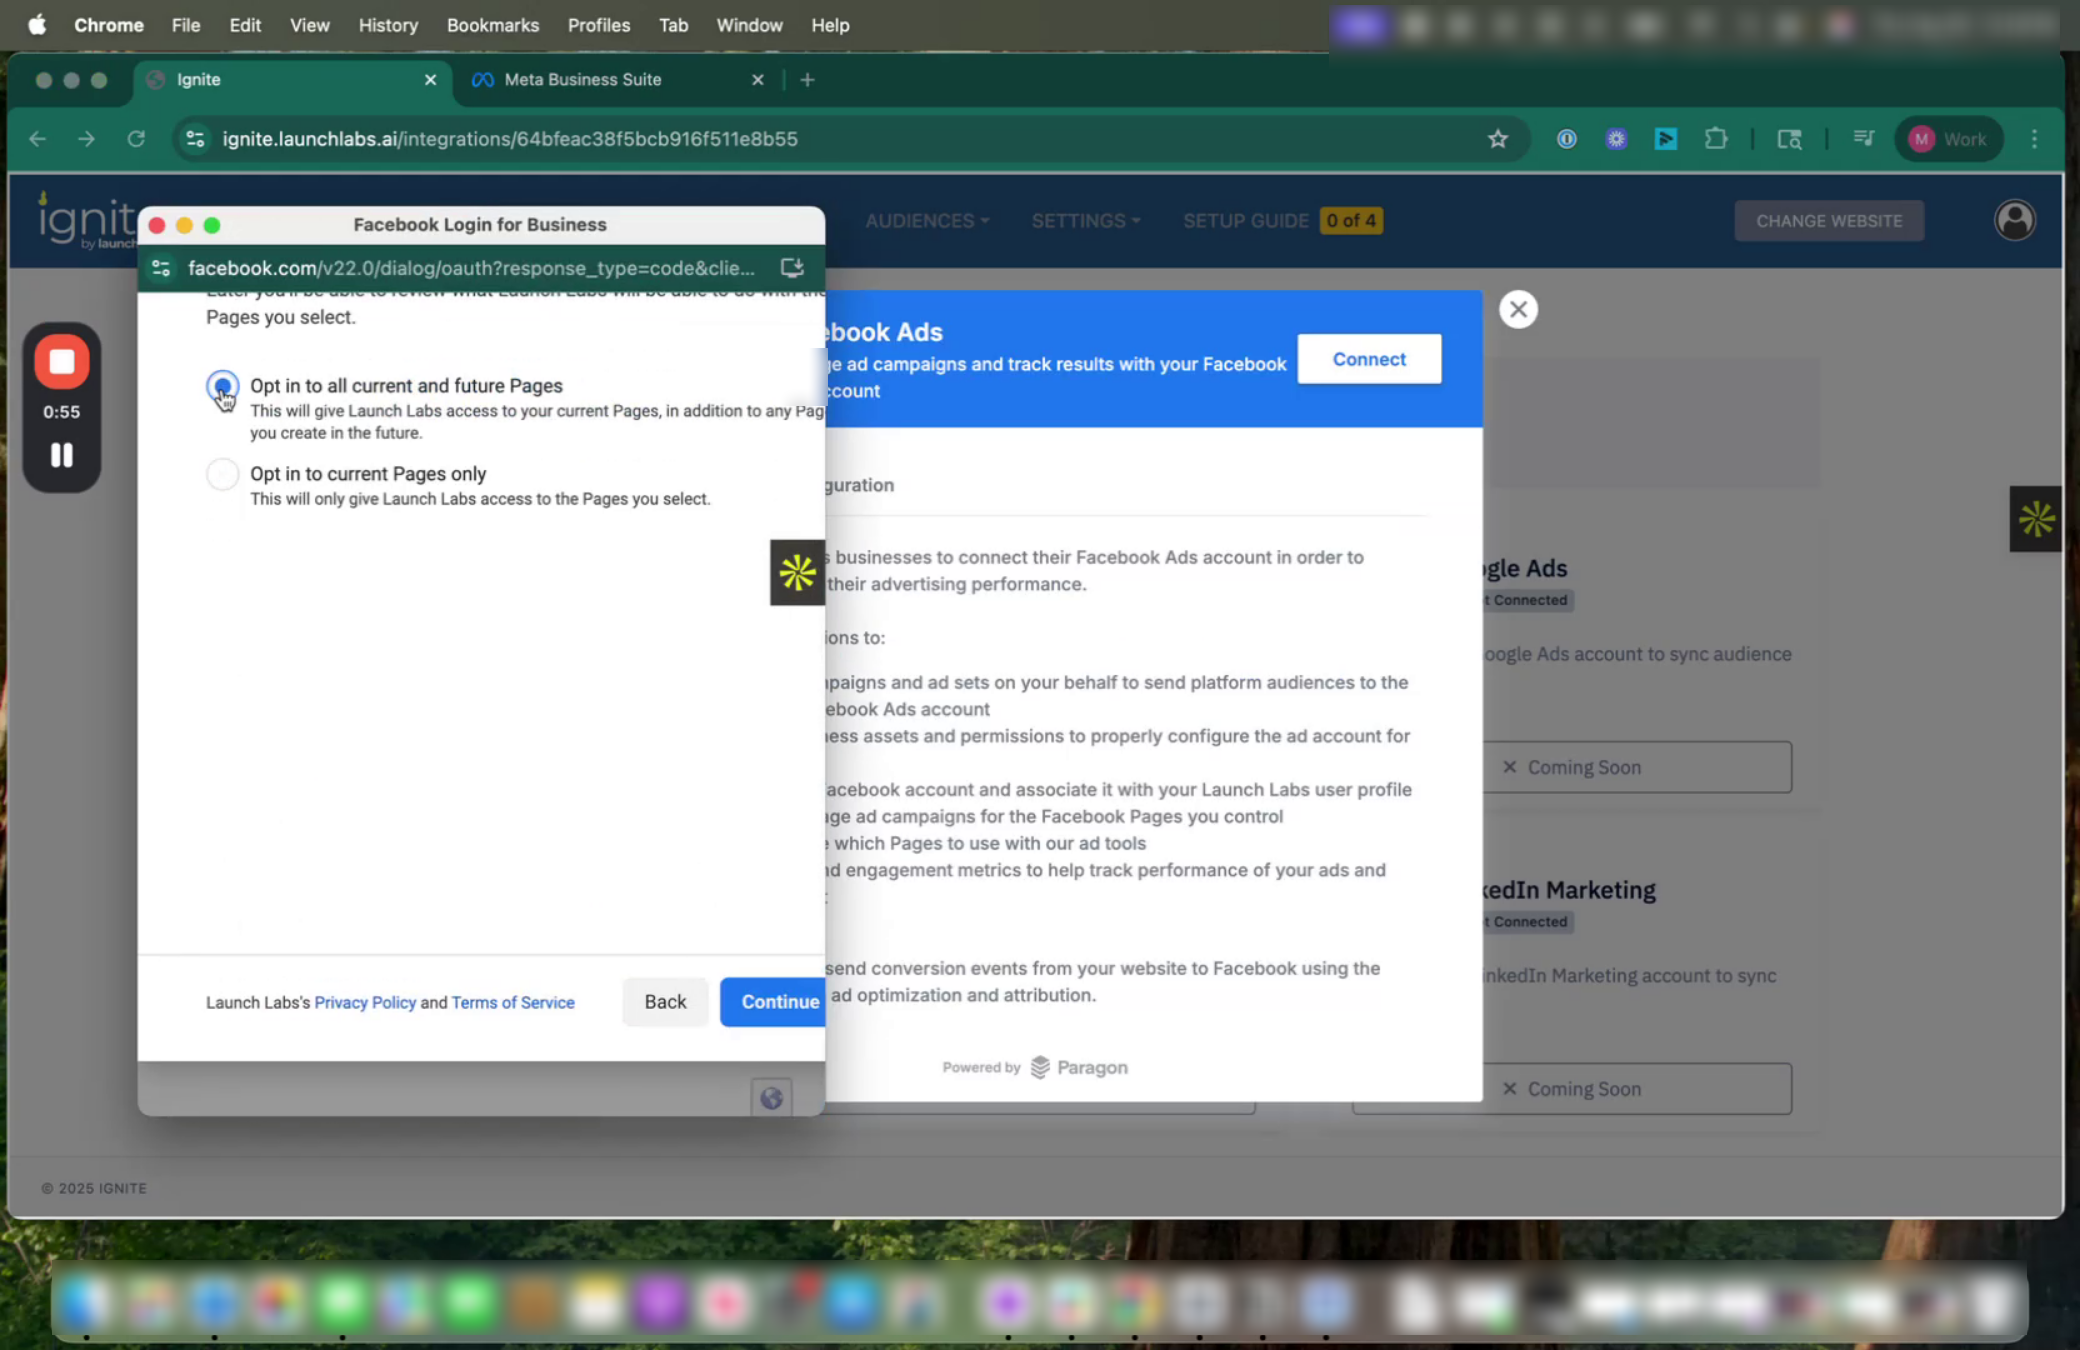Open the History menu
Viewport: 2080px width, 1350px height.
388,25
